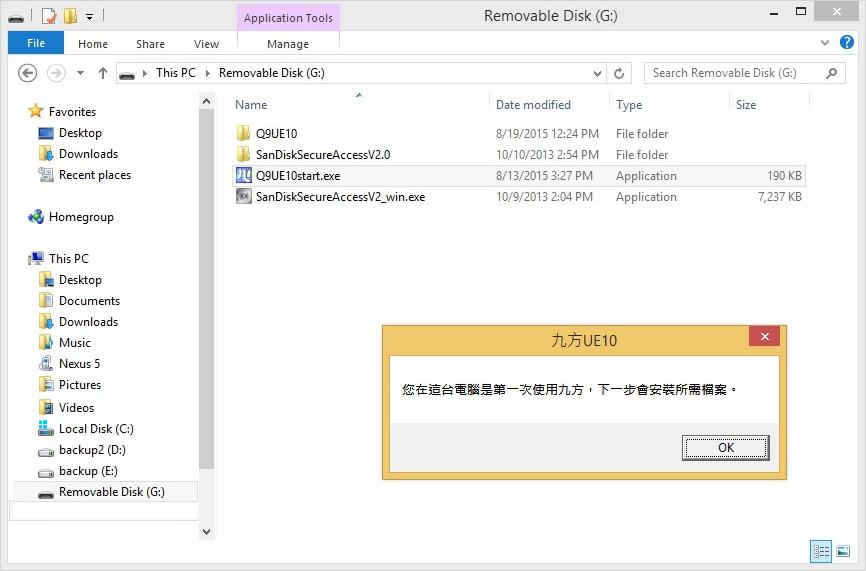Sort by the Type column header

629,104
